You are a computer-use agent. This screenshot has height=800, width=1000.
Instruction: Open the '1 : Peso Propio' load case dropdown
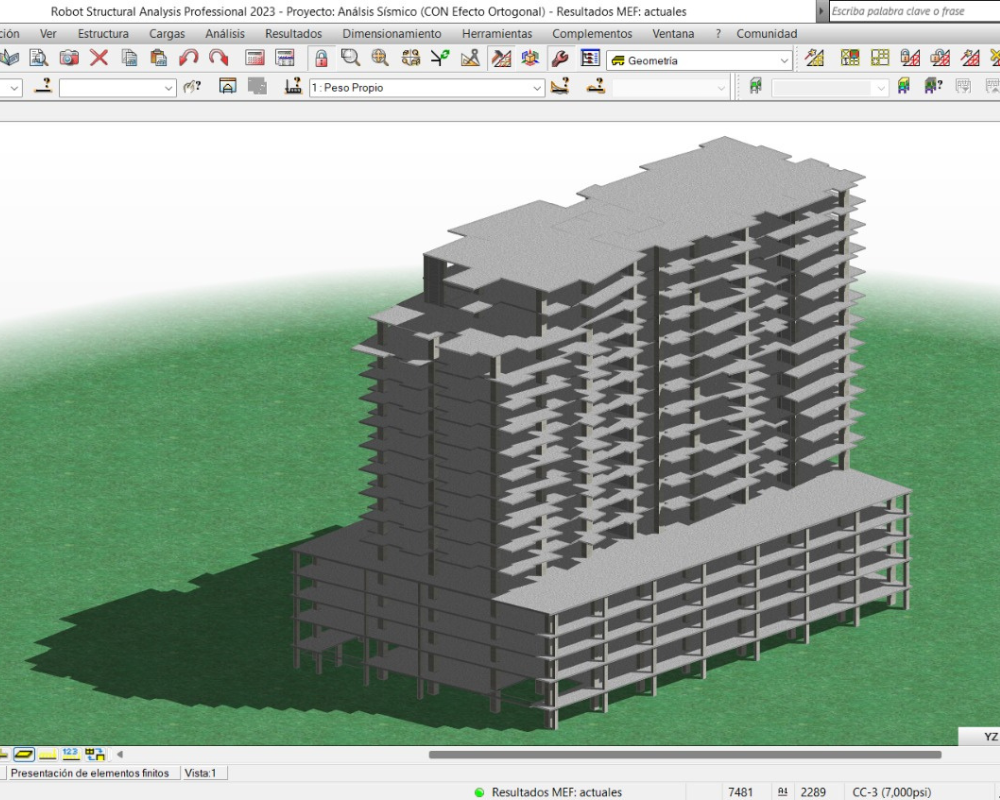coord(537,88)
